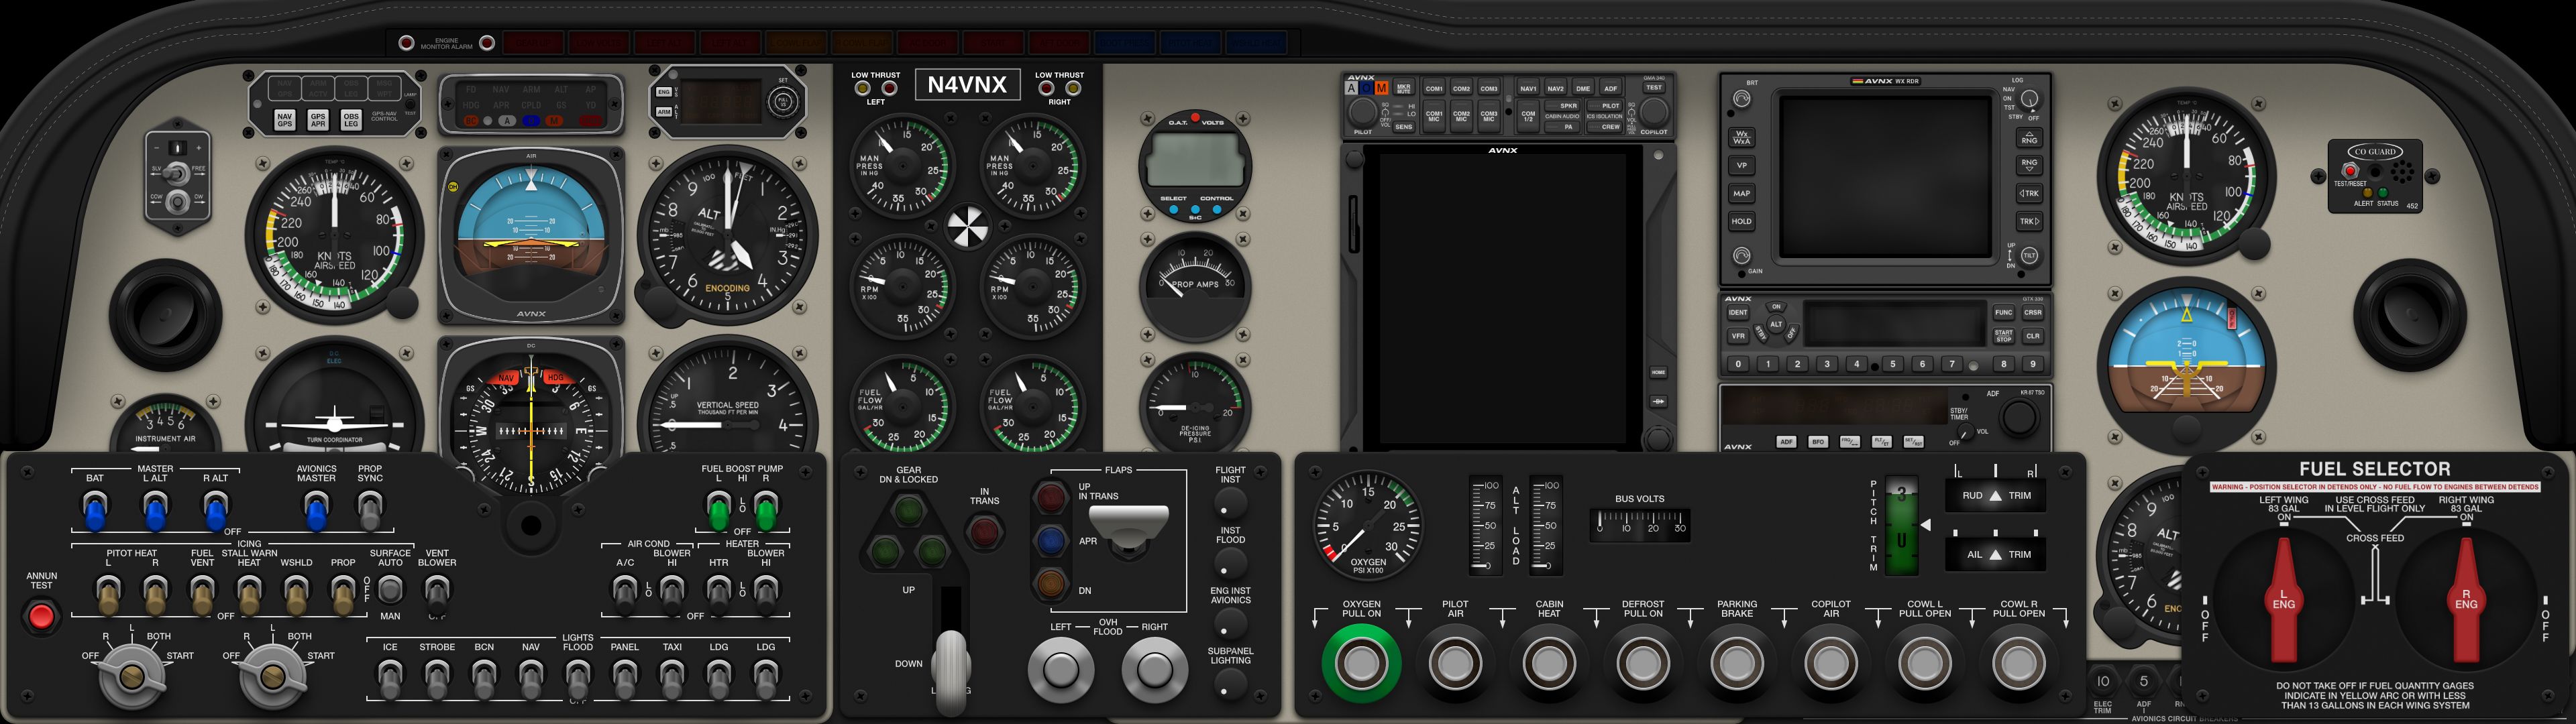Screen dimensions: 2576x724
Task: Push the red ANNUN TEST button
Action: click(x=41, y=617)
